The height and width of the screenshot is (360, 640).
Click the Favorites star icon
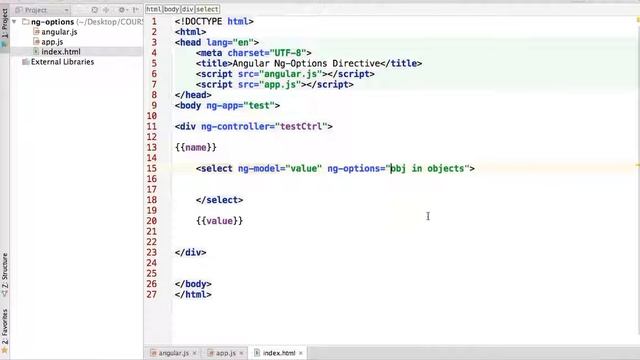pyautogui.click(x=4, y=351)
